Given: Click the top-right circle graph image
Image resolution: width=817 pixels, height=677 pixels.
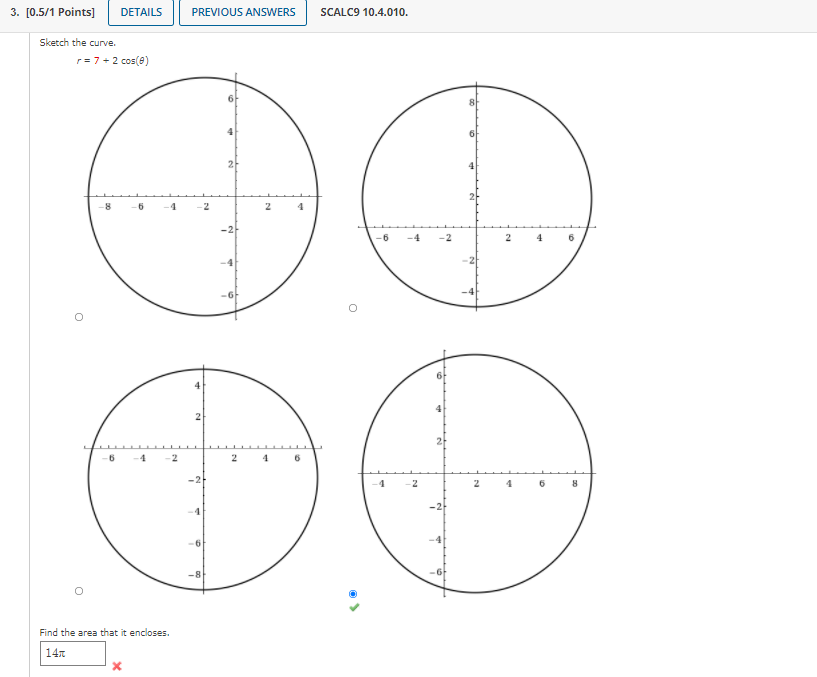Looking at the screenshot, I should (478, 195).
